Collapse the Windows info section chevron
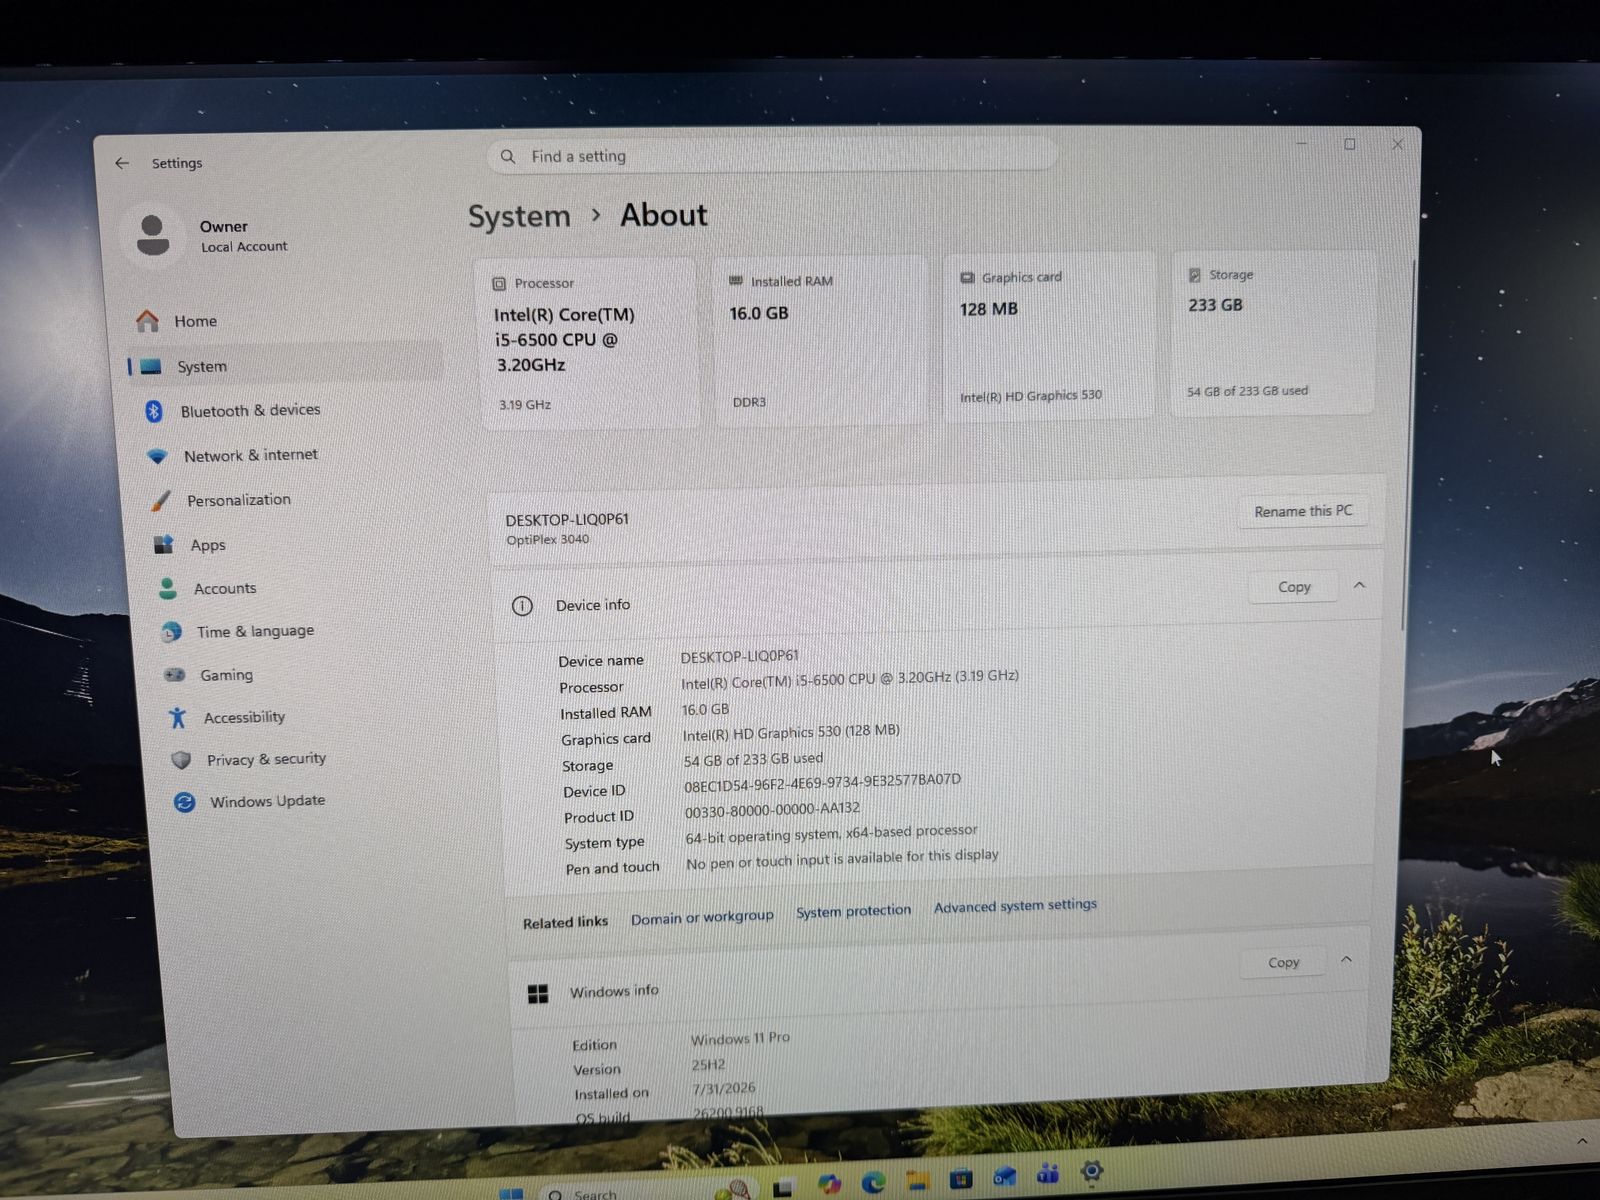Viewport: 1600px width, 1200px height. point(1346,959)
